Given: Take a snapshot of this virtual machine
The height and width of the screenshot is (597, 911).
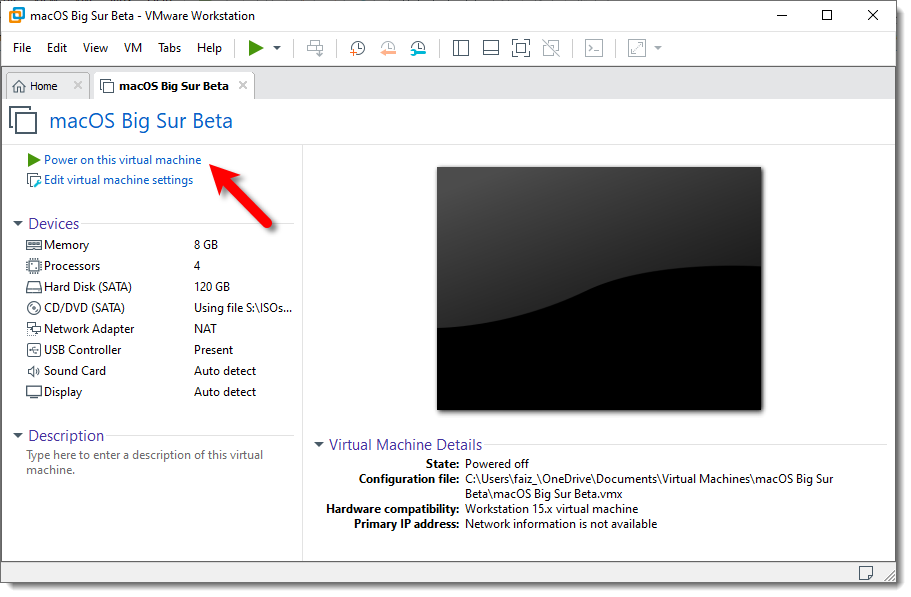Looking at the screenshot, I should (x=357, y=48).
